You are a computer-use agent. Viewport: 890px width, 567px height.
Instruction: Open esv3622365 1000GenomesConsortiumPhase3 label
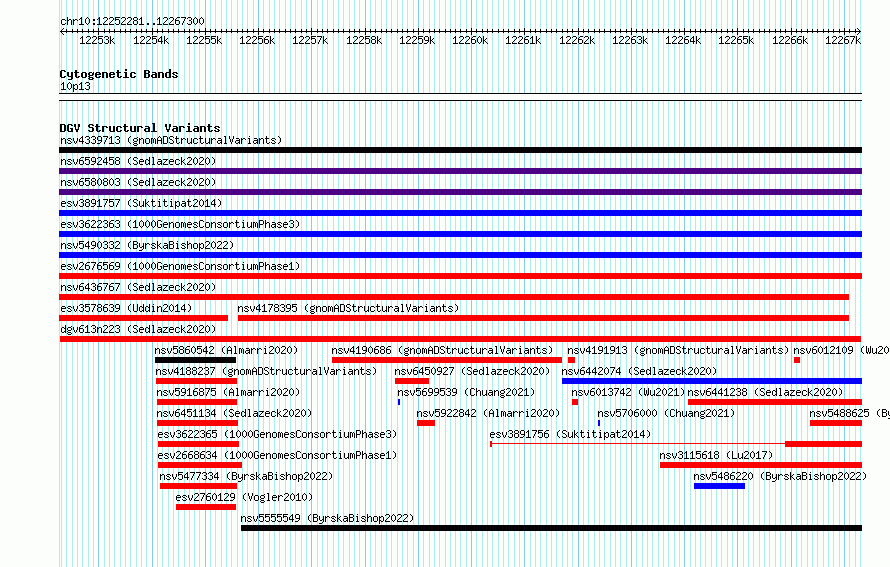pos(278,434)
